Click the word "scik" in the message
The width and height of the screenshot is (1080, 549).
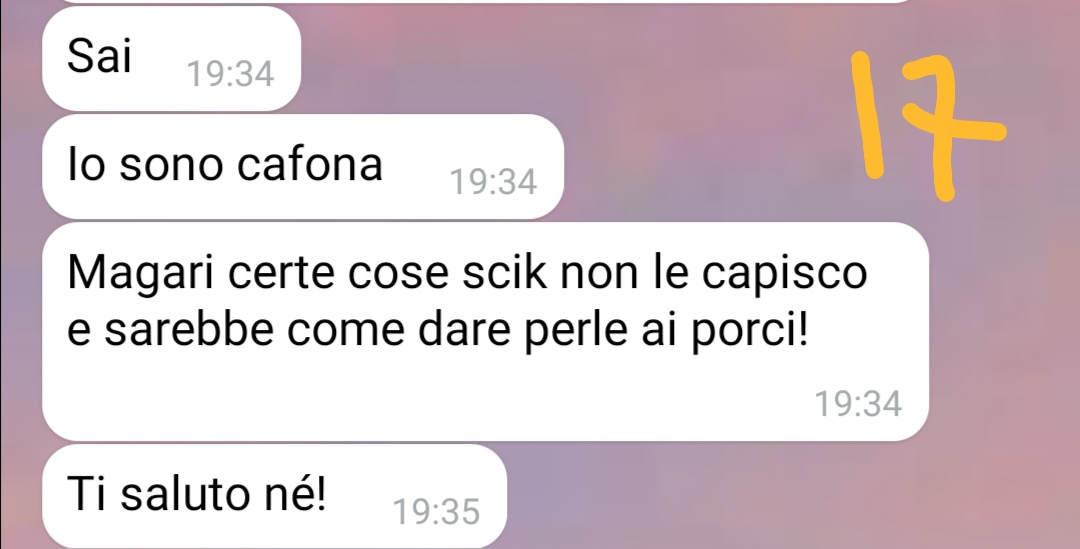[504, 272]
